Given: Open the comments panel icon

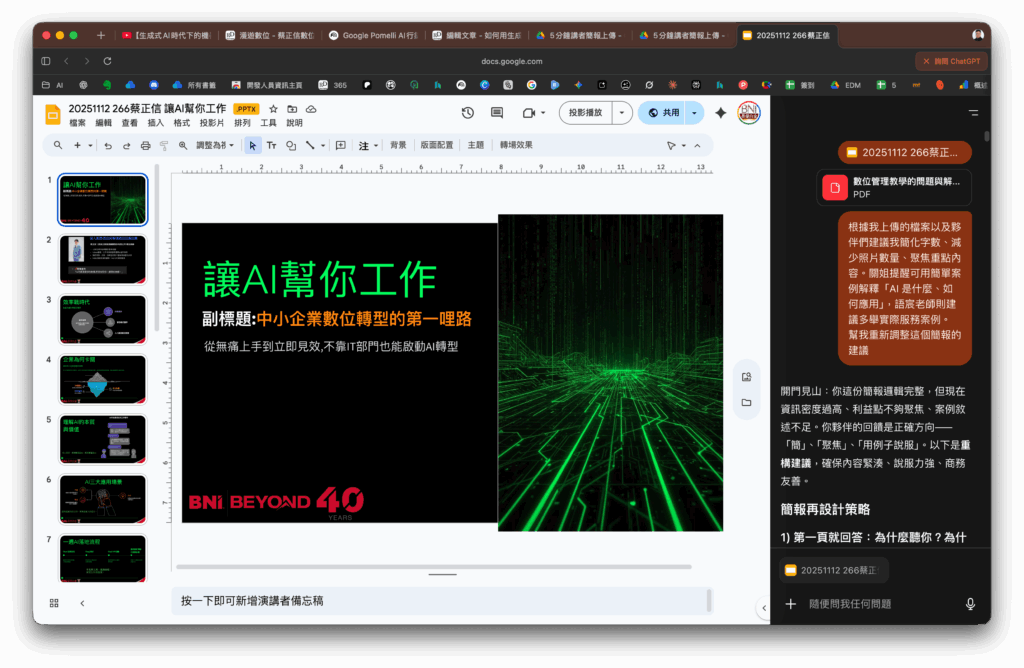Looking at the screenshot, I should pos(497,113).
